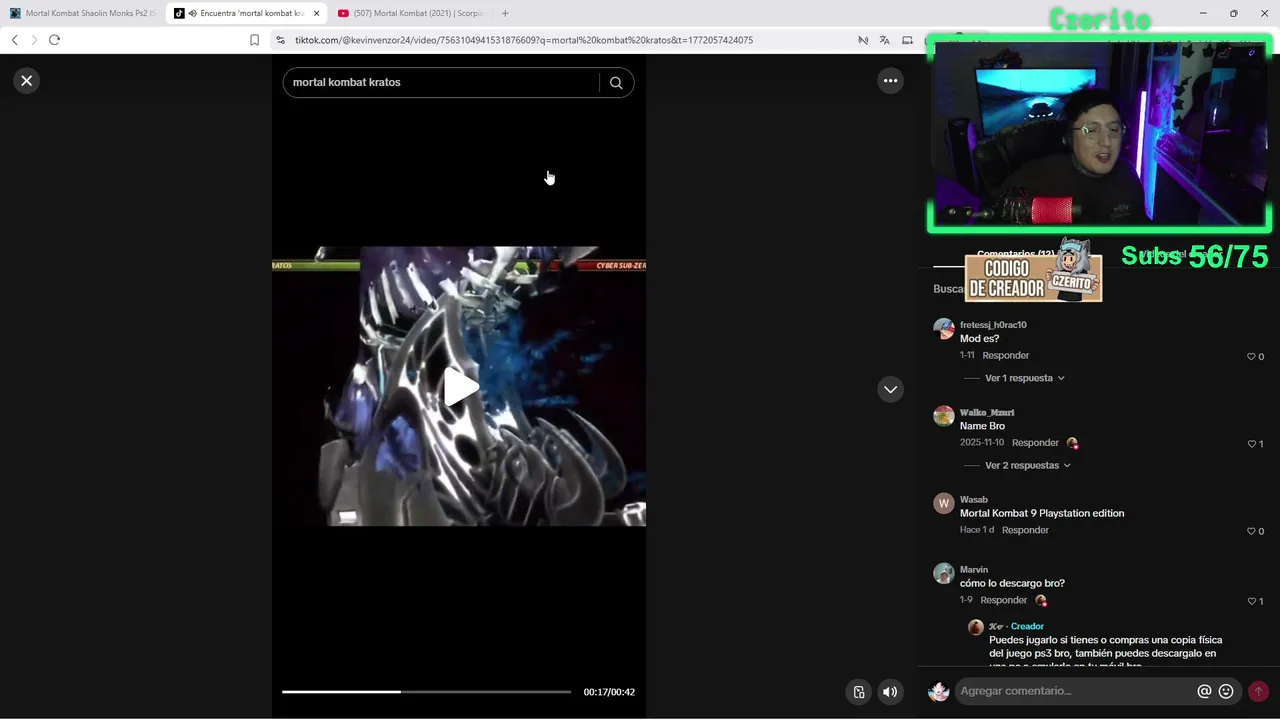Image resolution: width=1280 pixels, height=720 pixels.
Task: Click Wasab's W avatar
Action: (944, 503)
